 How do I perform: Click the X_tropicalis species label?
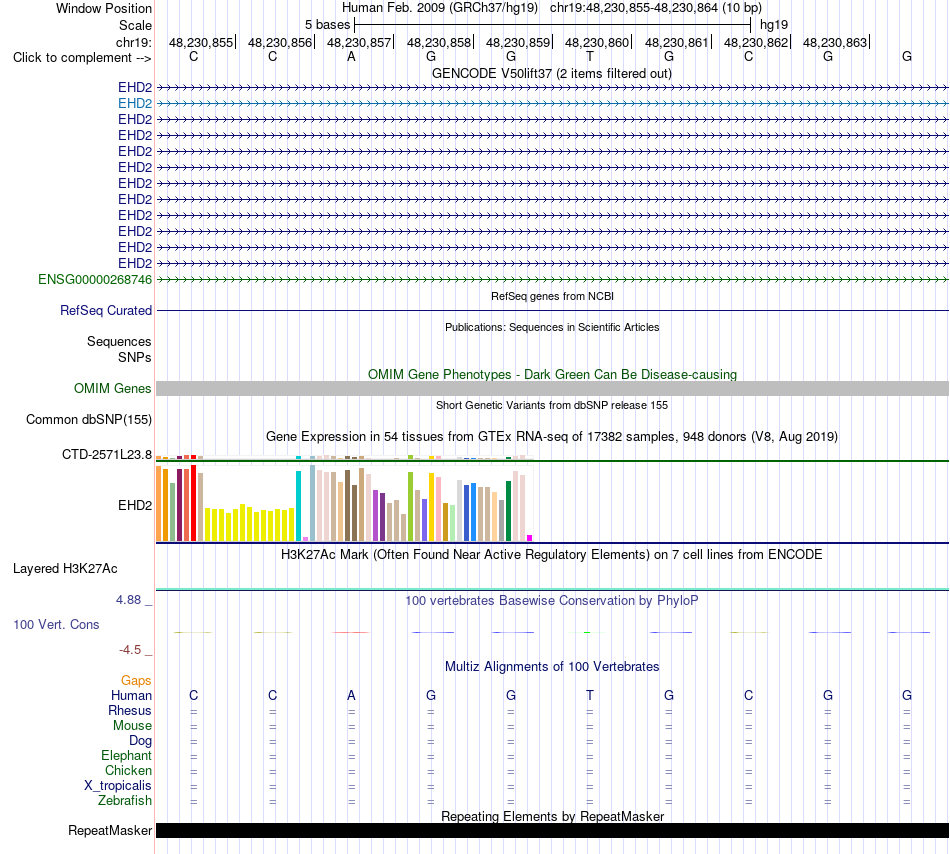(118, 785)
